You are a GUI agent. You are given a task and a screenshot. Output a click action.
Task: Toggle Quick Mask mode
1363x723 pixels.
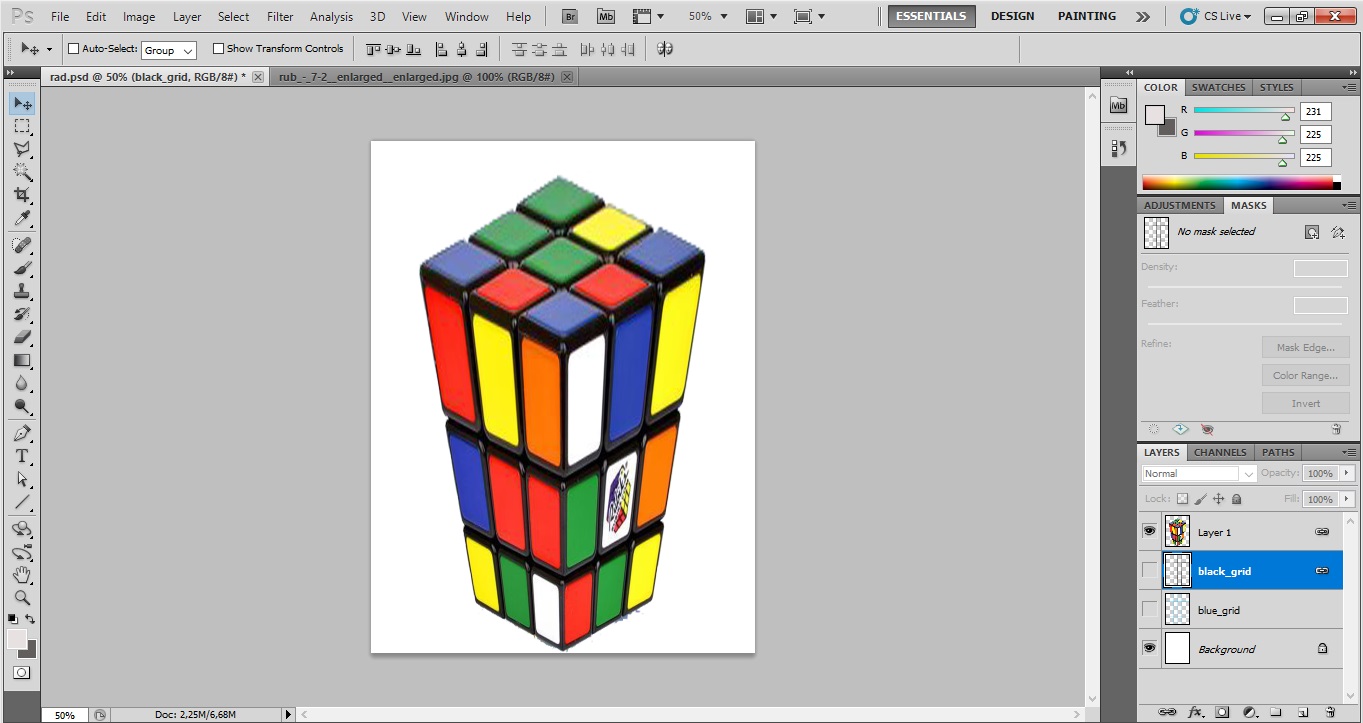click(x=22, y=673)
